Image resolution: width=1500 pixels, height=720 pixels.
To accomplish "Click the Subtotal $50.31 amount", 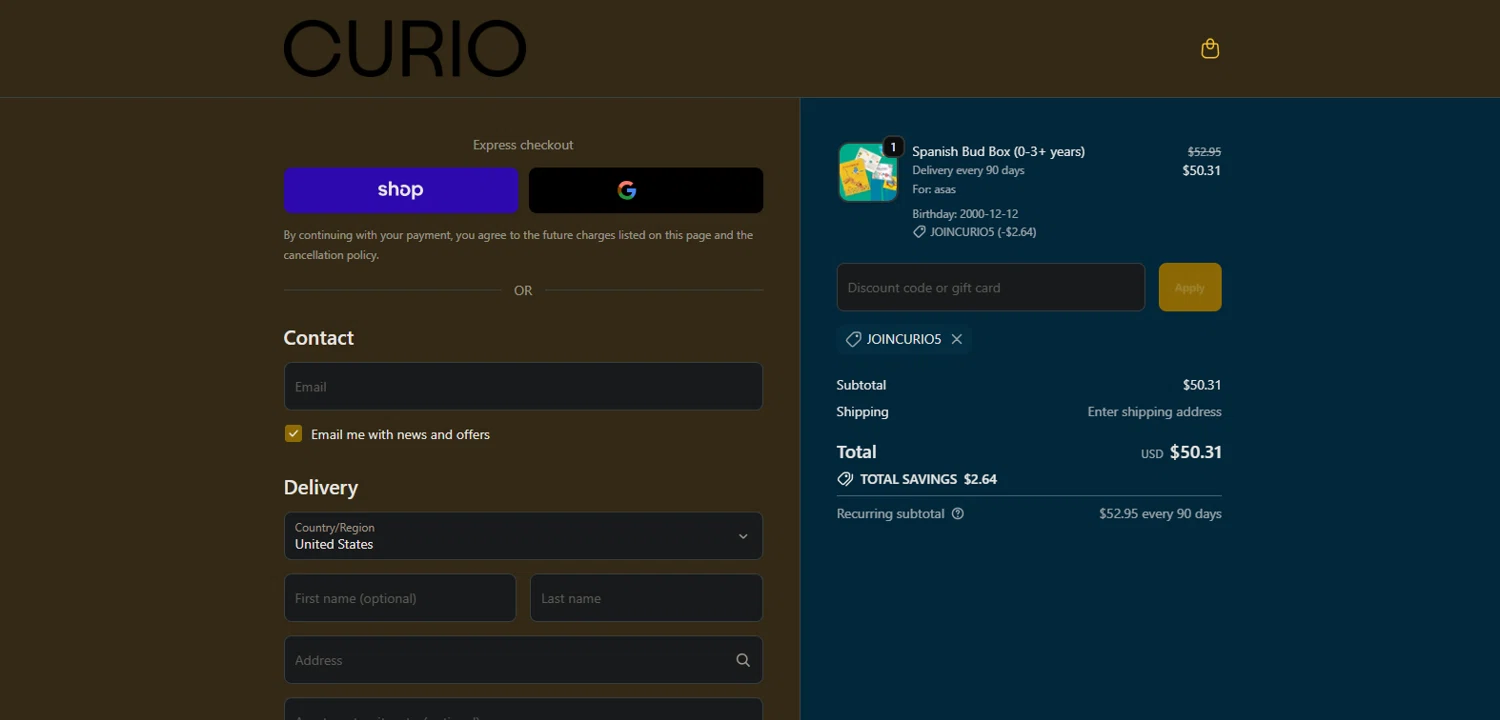I will (x=1202, y=385).
